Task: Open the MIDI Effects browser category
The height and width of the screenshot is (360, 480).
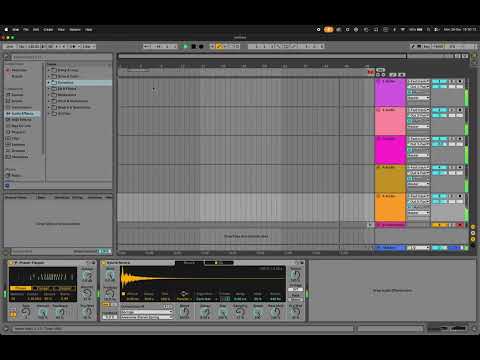Action: pos(21,120)
